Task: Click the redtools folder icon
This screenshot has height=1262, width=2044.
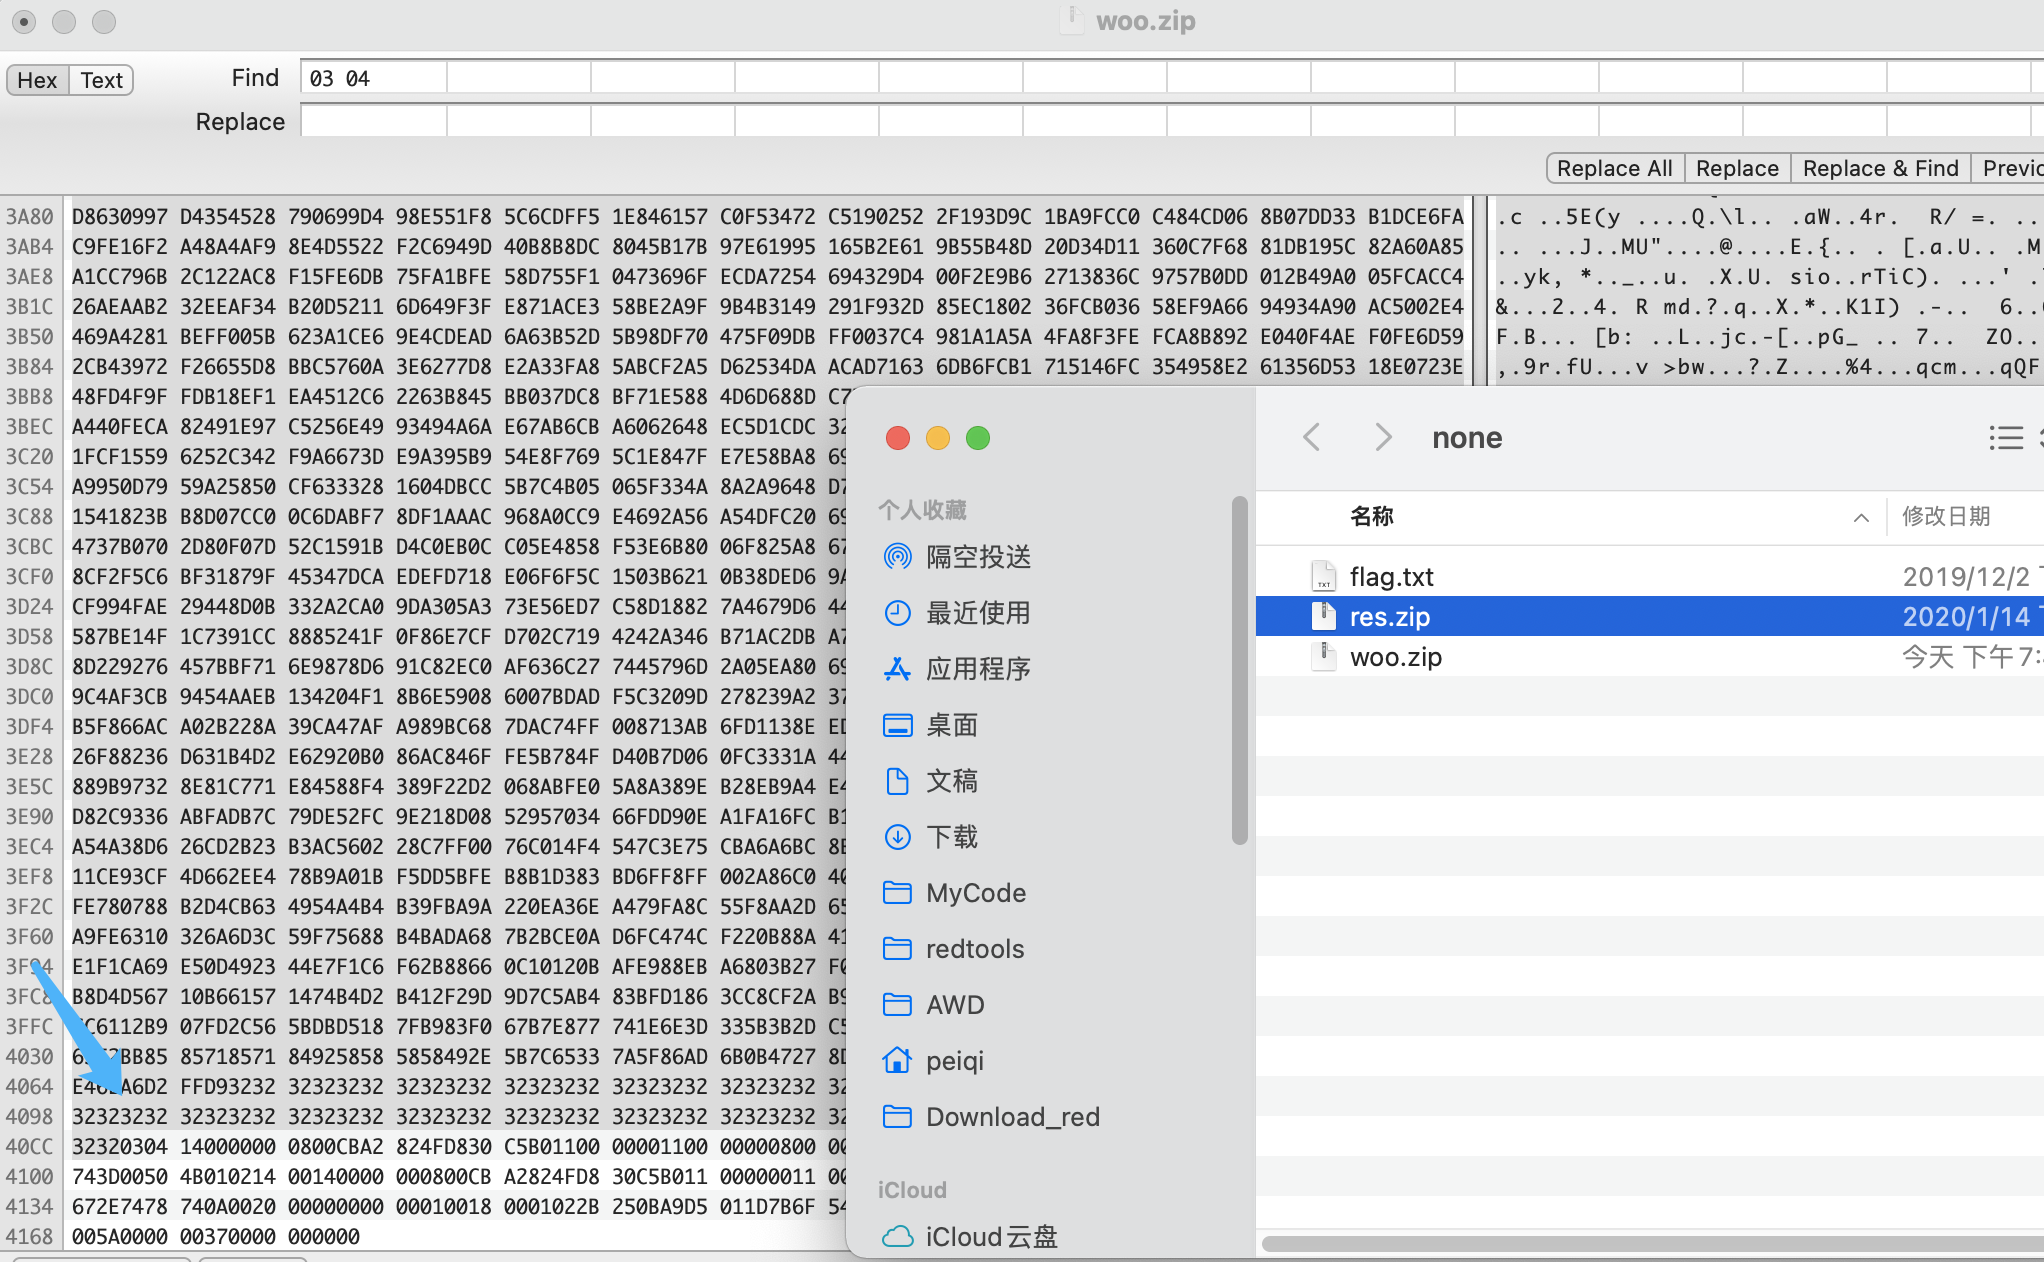Action: pyautogui.click(x=897, y=948)
